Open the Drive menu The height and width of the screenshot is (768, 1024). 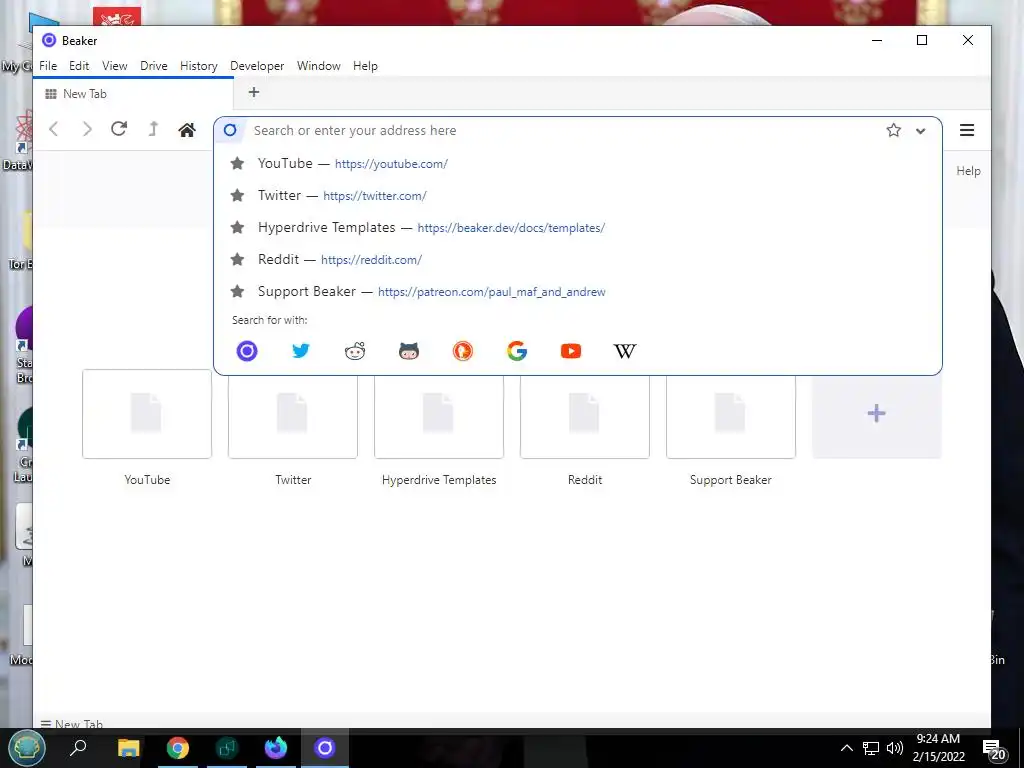tap(153, 66)
